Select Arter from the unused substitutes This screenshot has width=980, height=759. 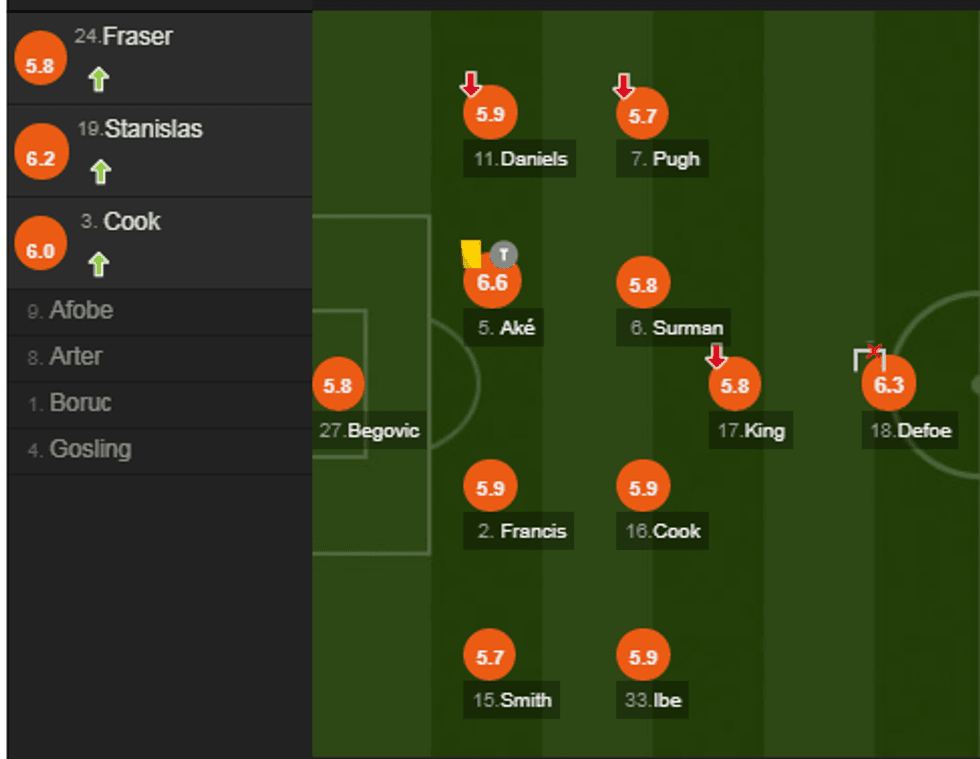(75, 357)
